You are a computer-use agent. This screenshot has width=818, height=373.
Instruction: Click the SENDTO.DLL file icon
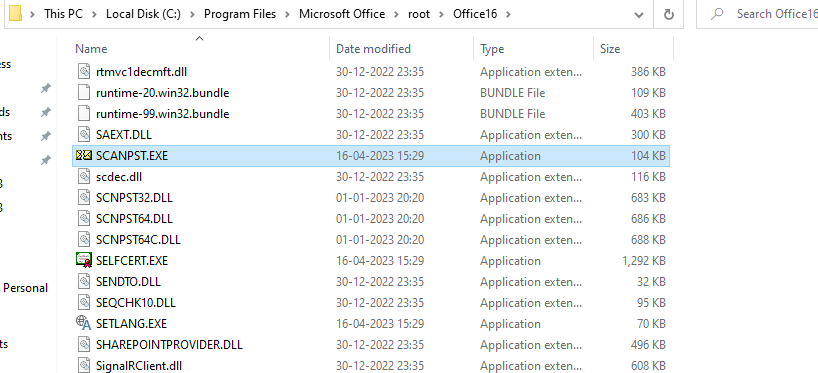(x=84, y=282)
